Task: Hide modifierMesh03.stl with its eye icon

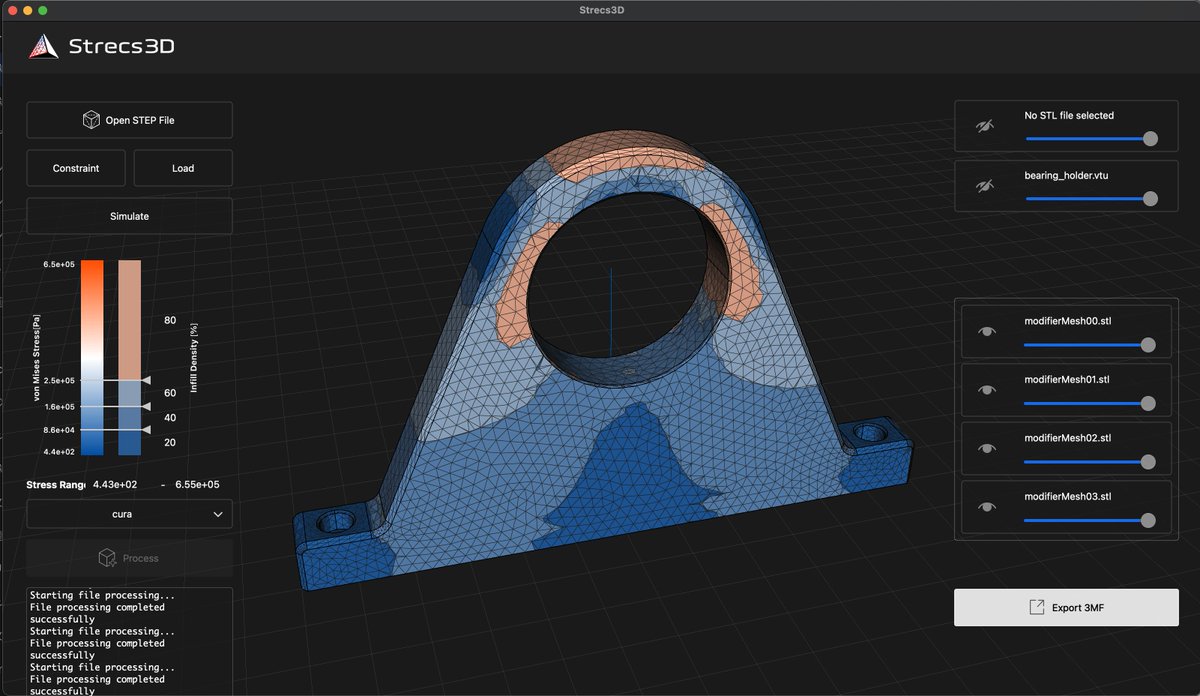Action: [987, 508]
